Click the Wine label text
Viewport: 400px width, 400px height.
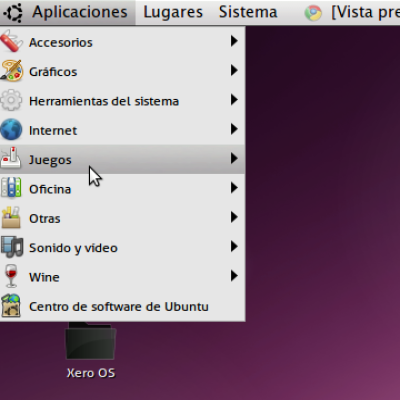(44, 277)
